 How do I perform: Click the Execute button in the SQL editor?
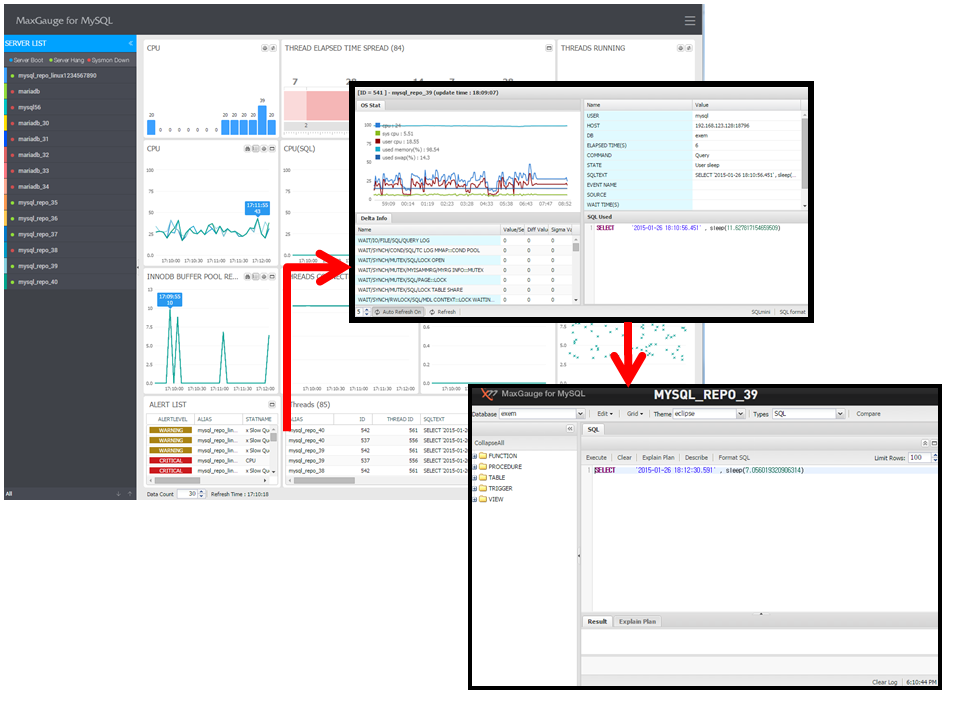tap(596, 458)
